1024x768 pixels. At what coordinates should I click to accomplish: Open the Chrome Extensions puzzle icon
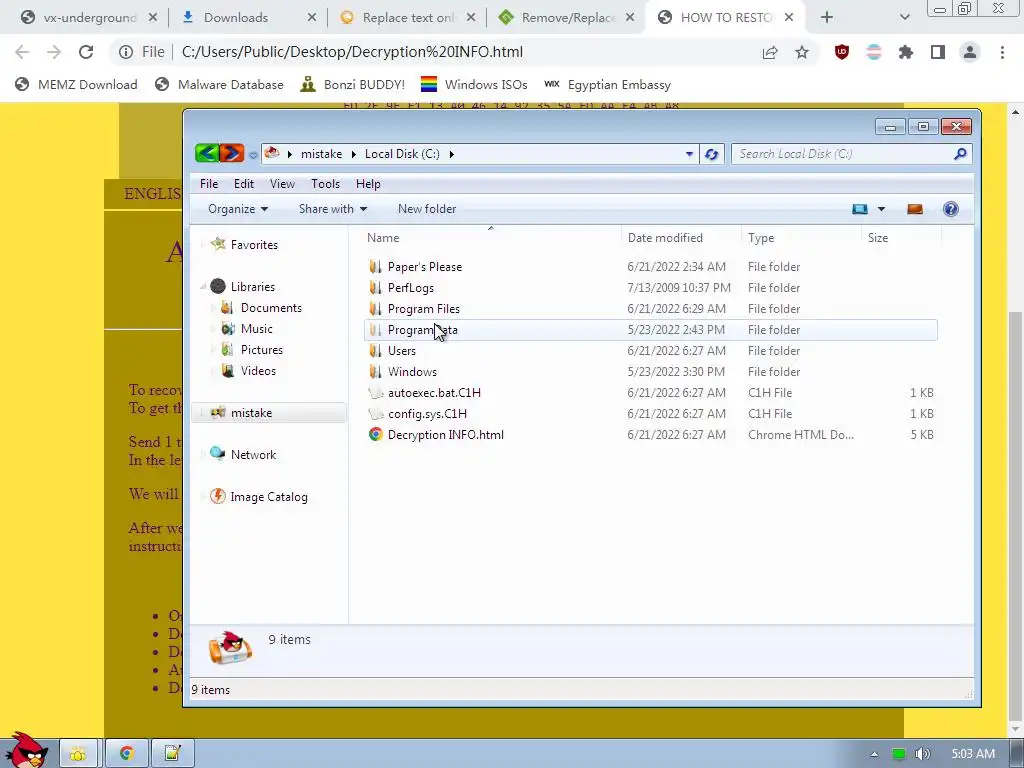906,52
